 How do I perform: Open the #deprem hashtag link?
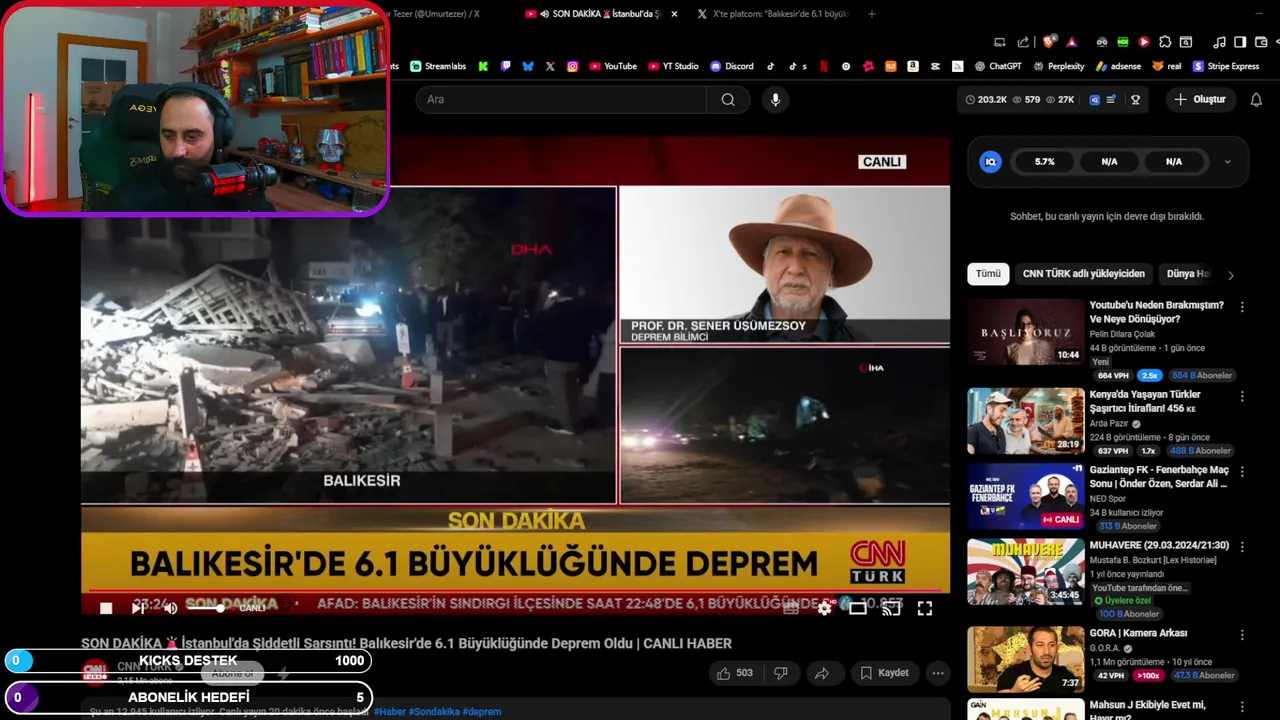tap(482, 712)
